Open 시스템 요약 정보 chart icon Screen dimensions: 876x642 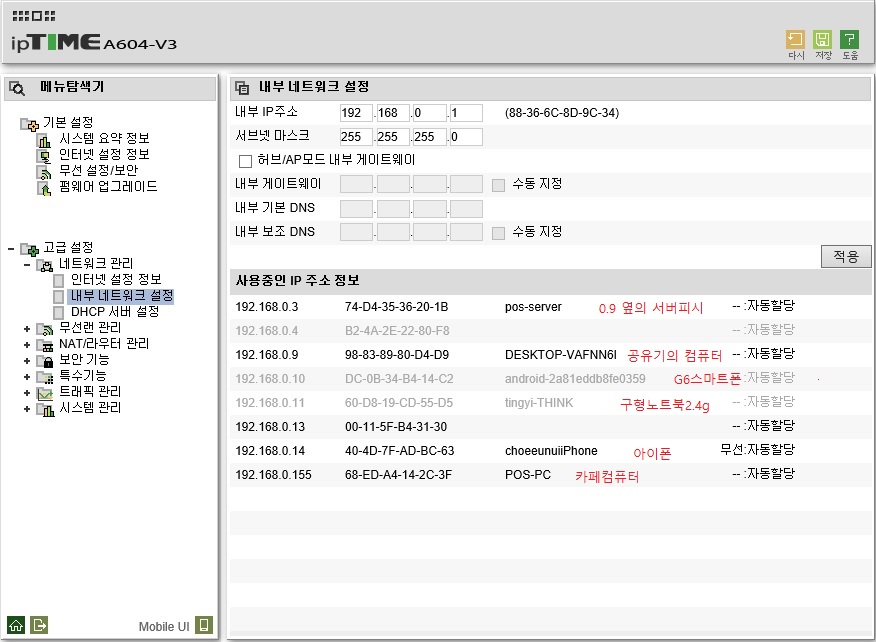[44, 139]
